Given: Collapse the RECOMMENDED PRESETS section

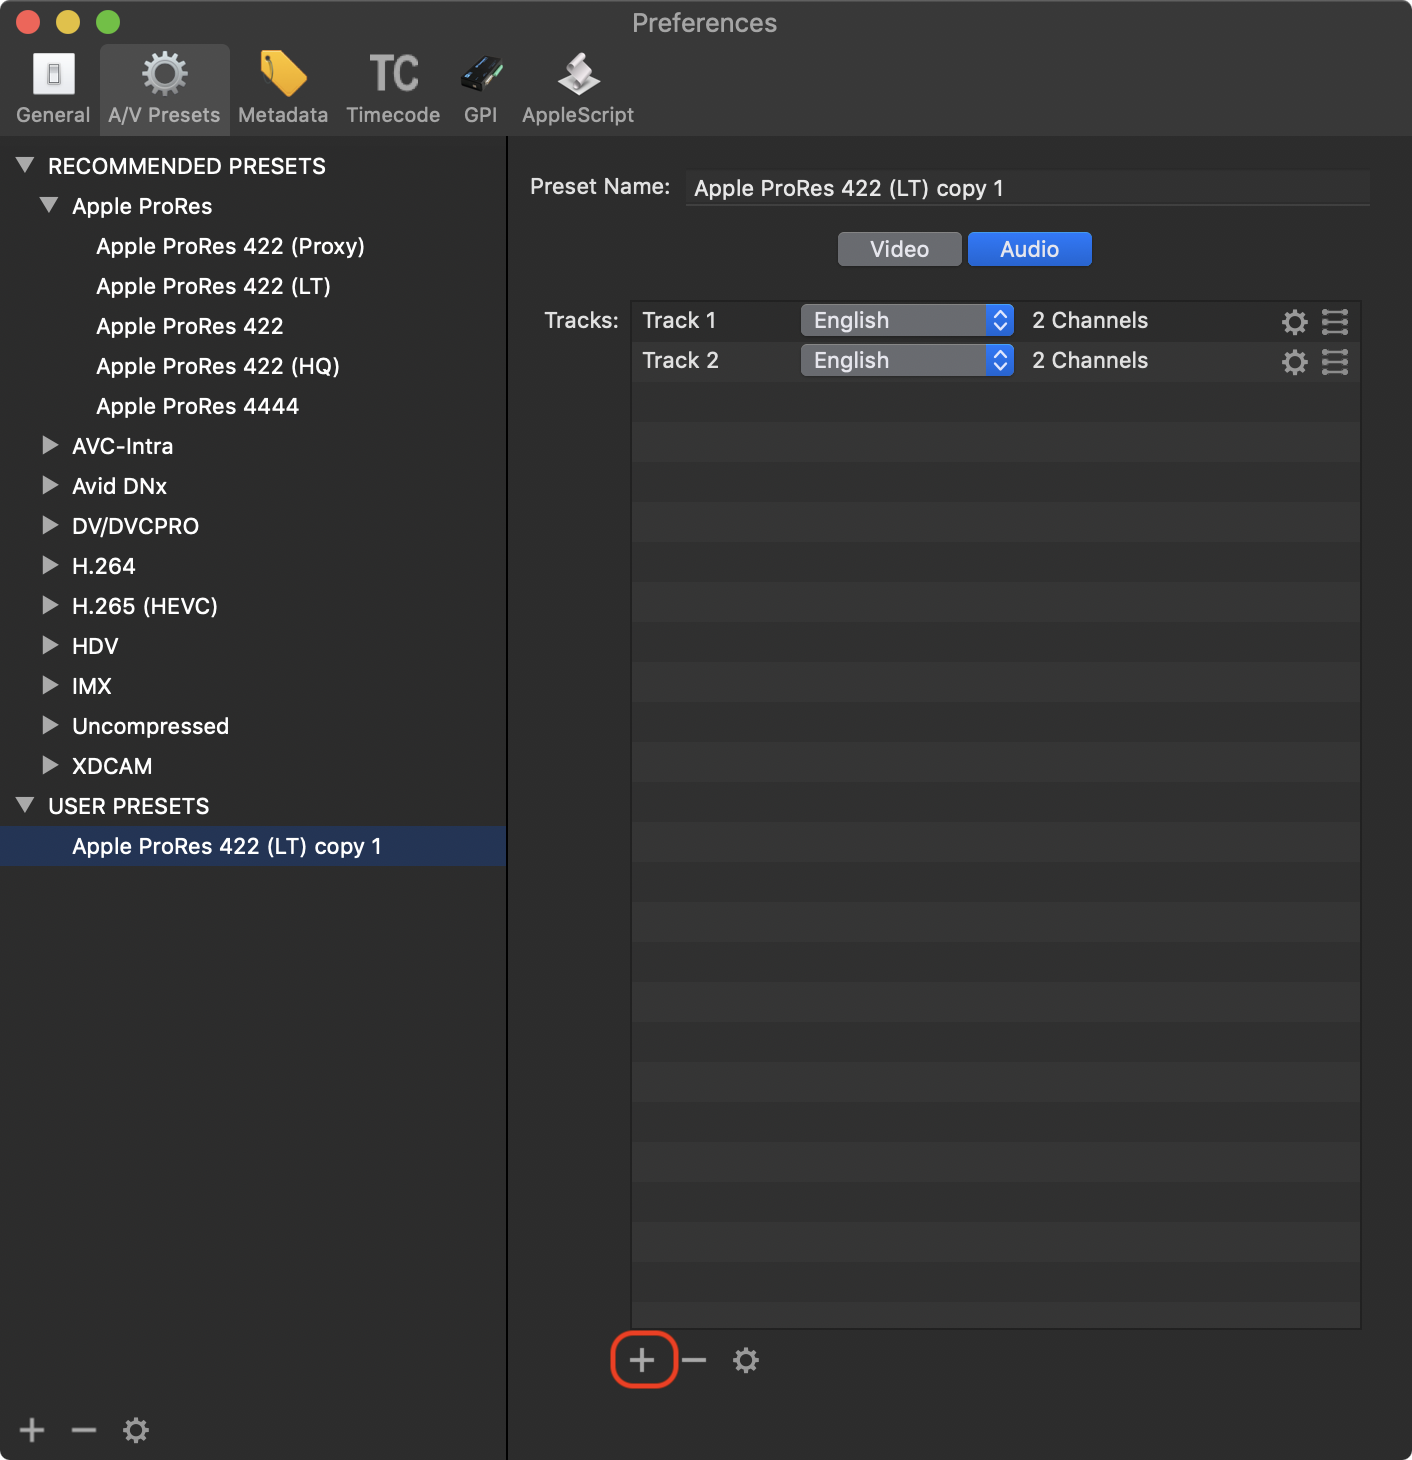Looking at the screenshot, I should pyautogui.click(x=26, y=165).
